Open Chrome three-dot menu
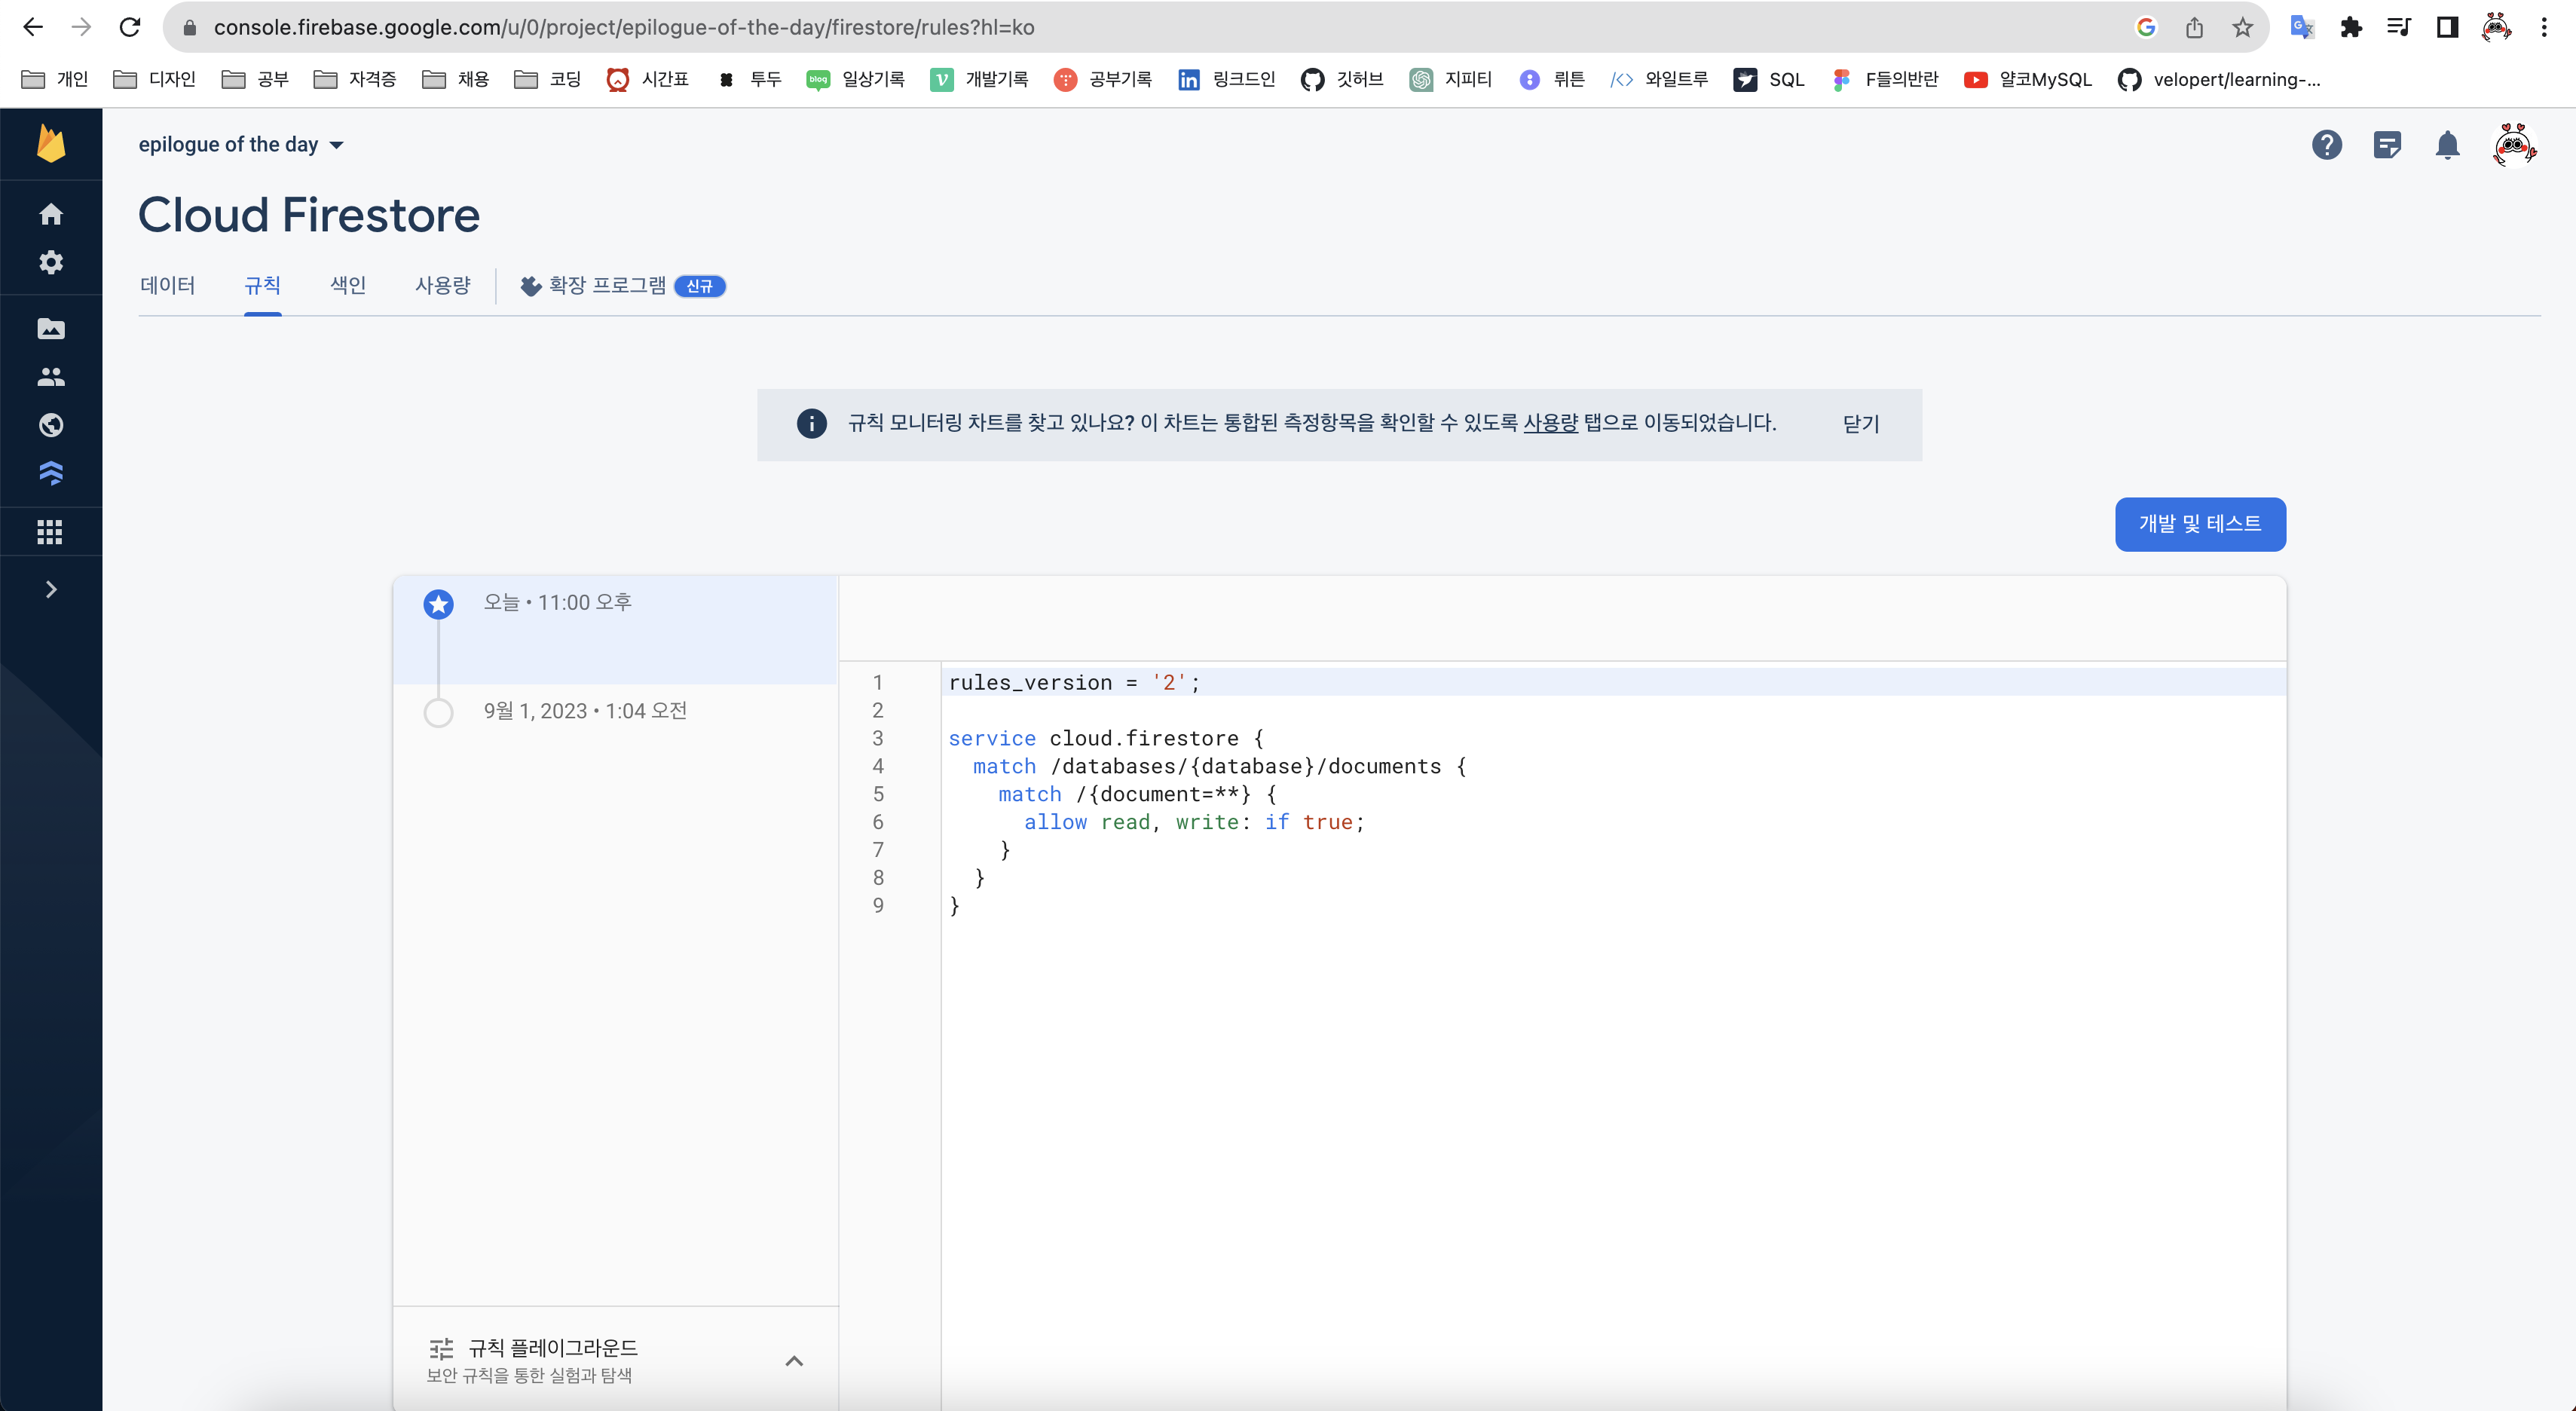The height and width of the screenshot is (1411, 2576). pyautogui.click(x=2544, y=27)
